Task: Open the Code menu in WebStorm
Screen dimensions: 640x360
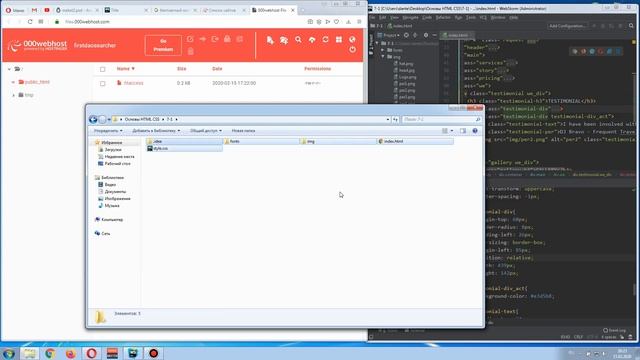Action: pos(427,18)
